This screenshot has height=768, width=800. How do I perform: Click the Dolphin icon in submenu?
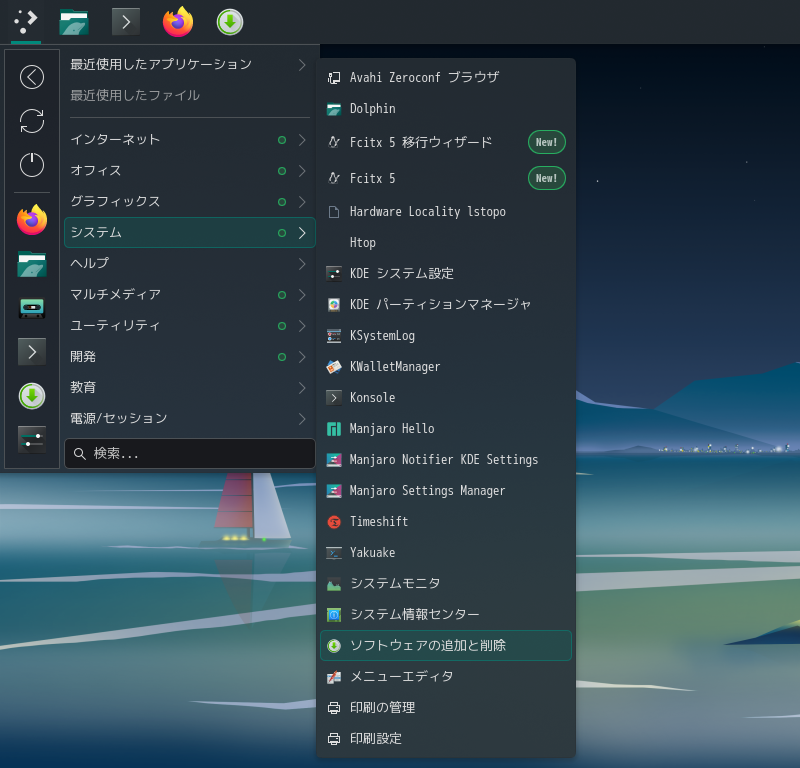[334, 109]
